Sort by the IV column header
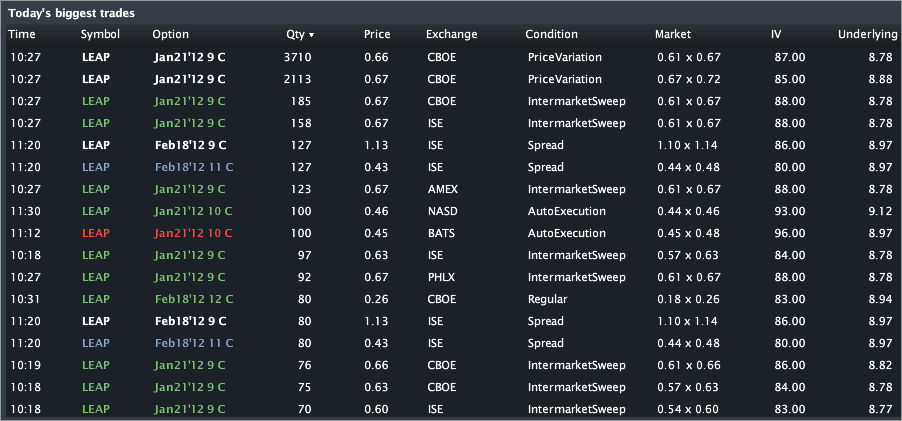Image resolution: width=902 pixels, height=421 pixels. pos(776,35)
